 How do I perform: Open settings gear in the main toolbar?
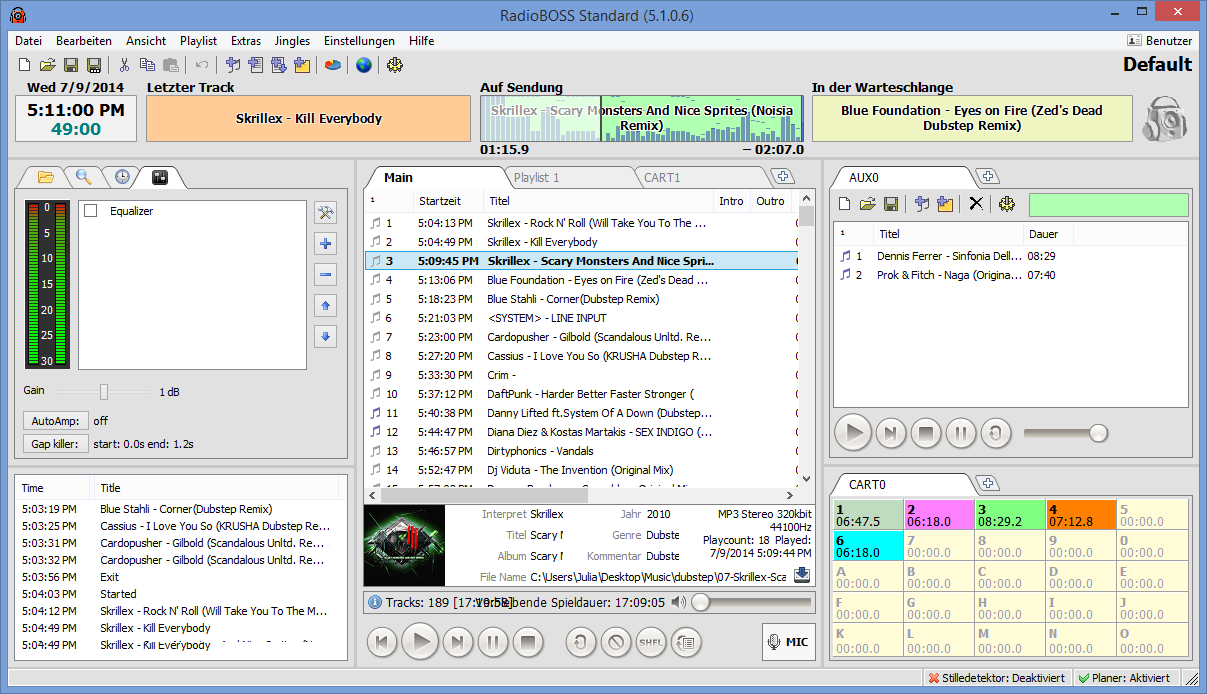[x=394, y=65]
